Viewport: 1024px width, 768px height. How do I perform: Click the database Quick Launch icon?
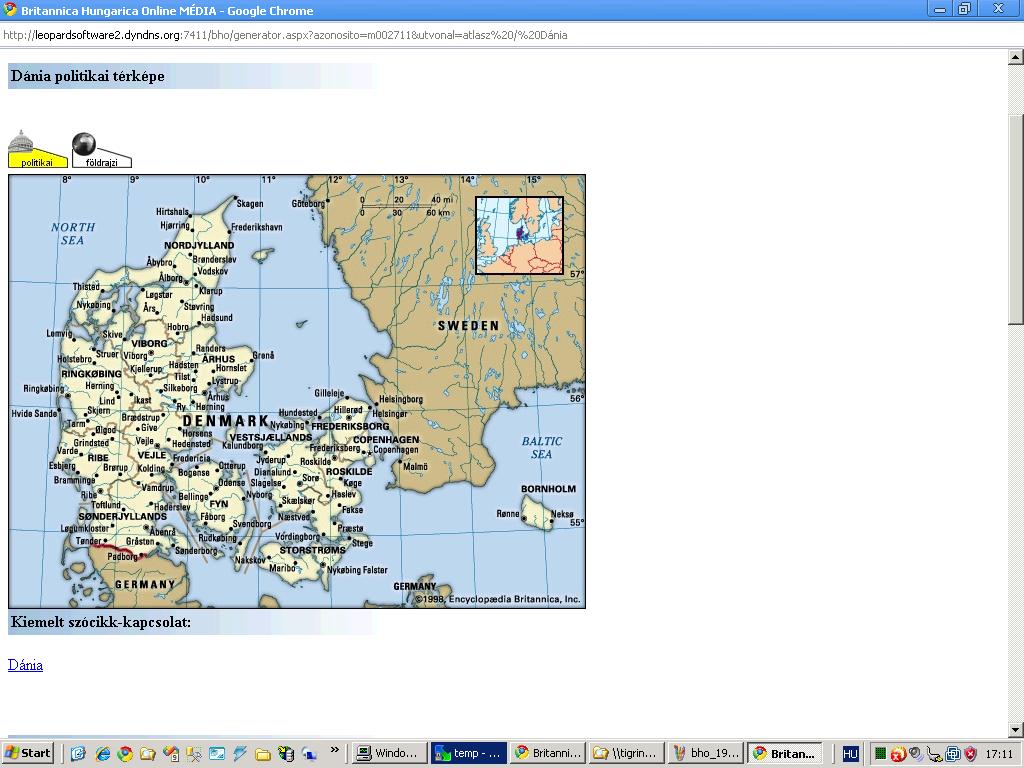pos(285,754)
